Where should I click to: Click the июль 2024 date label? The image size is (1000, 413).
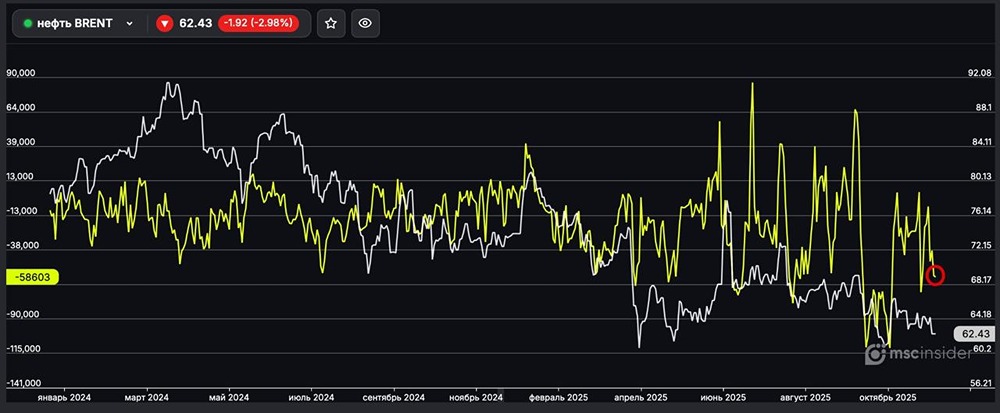coord(312,397)
